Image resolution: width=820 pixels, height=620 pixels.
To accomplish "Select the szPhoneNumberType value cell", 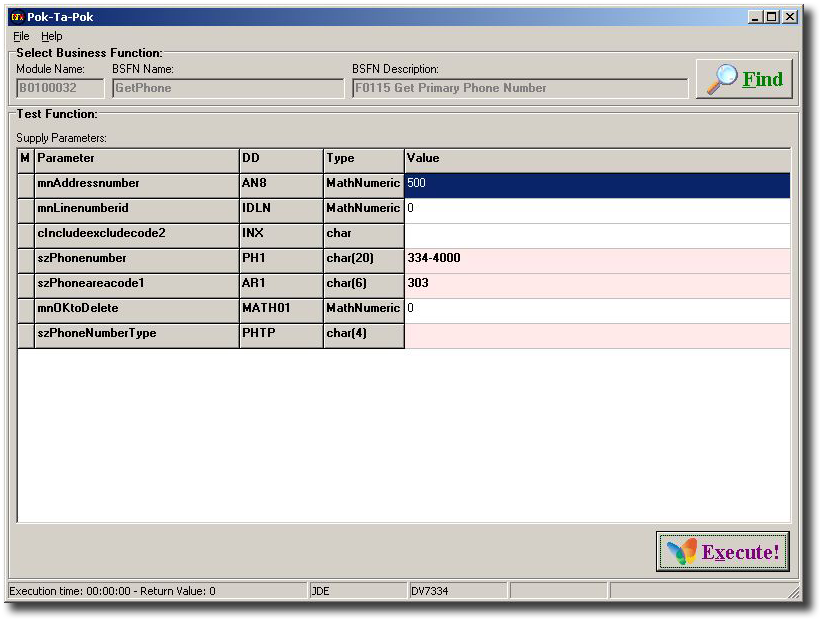I will [x=597, y=336].
